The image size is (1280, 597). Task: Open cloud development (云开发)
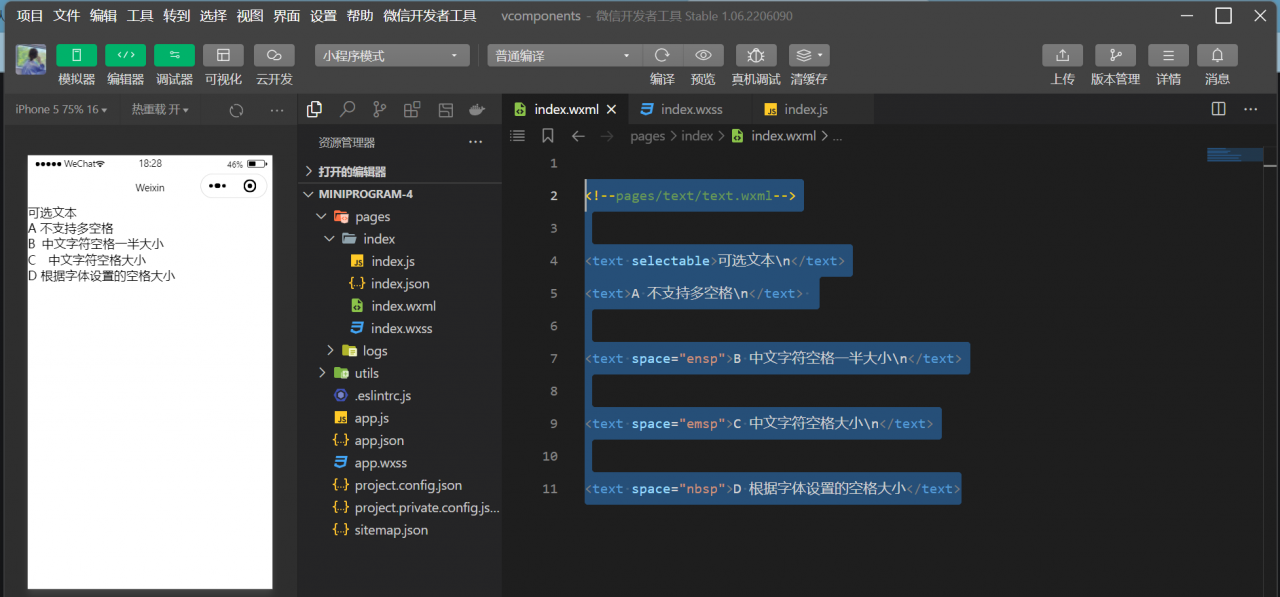[x=274, y=56]
